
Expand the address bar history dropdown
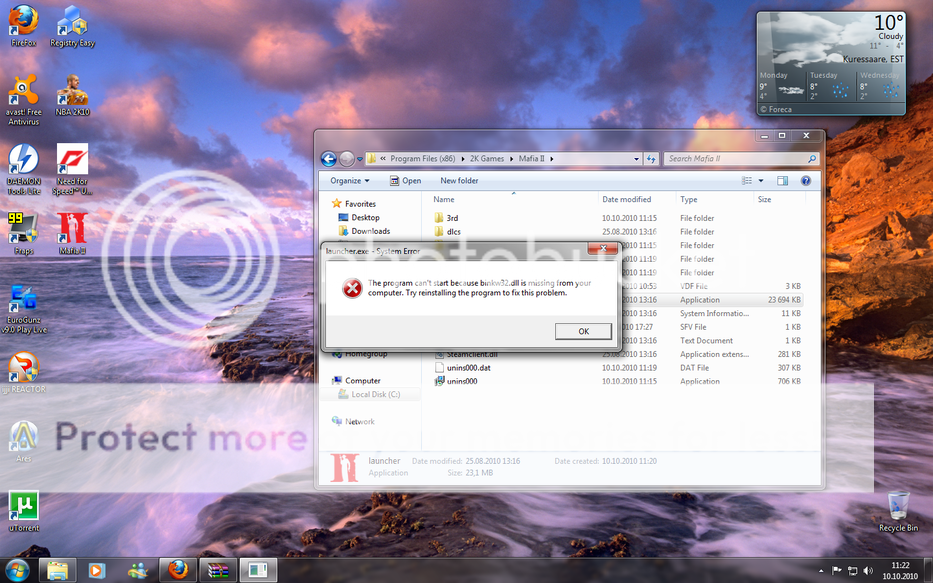point(637,159)
